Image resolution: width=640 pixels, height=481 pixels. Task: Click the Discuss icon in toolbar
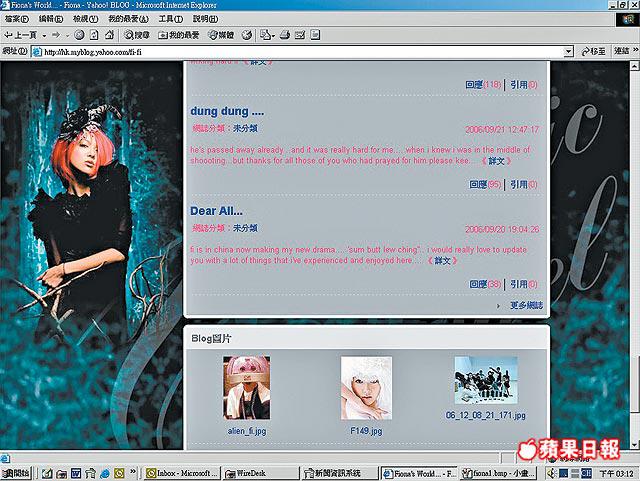(x=315, y=36)
